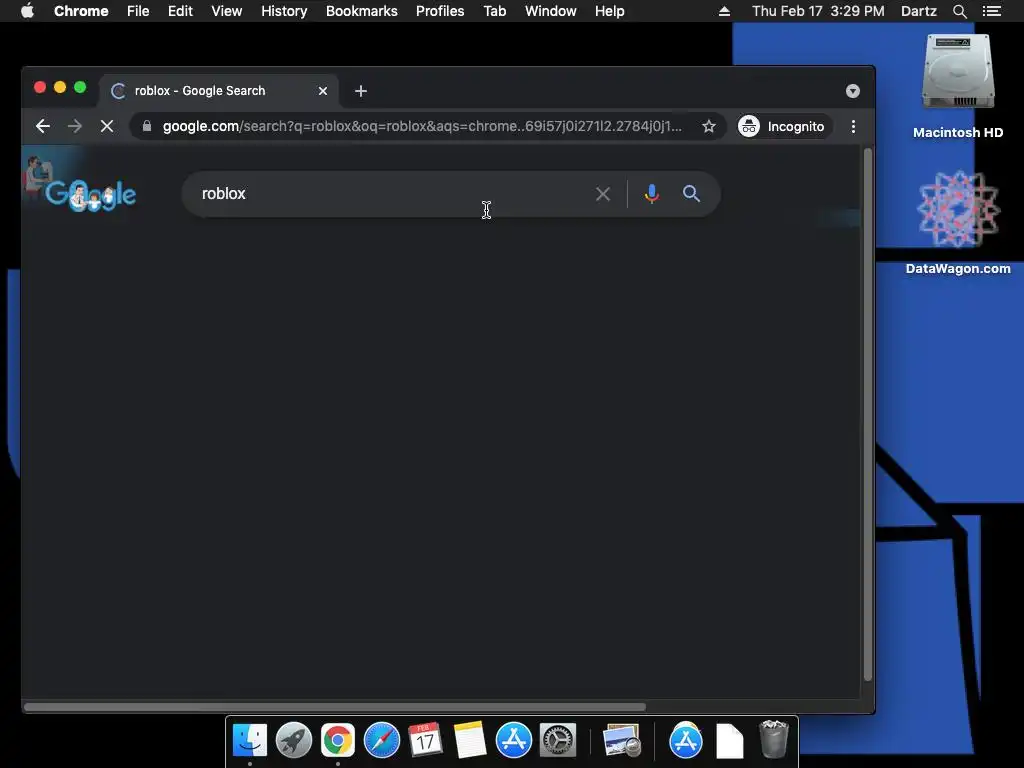
Task: Open Finder from the Dock
Action: [x=250, y=741]
